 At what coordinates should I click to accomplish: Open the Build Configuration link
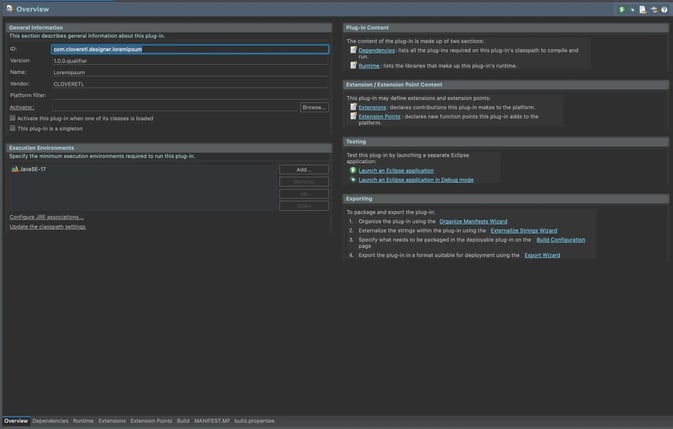561,240
